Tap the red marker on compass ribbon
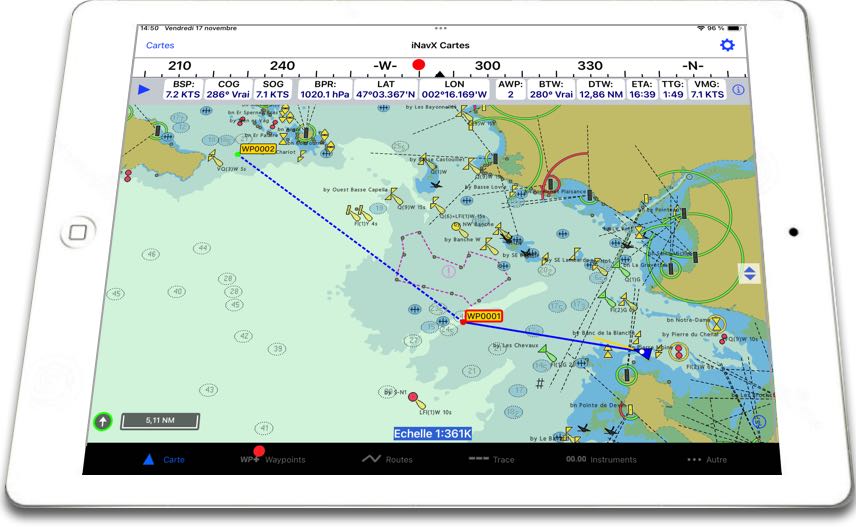 coord(419,66)
